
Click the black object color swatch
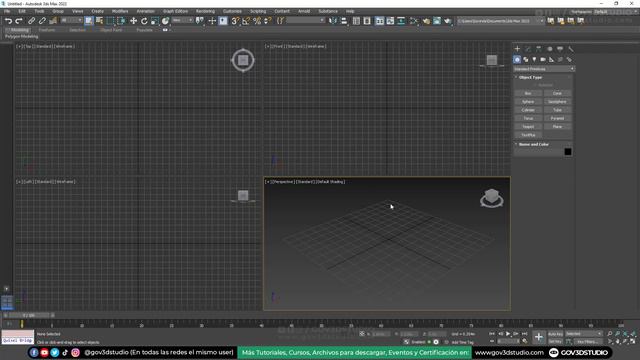[568, 152]
